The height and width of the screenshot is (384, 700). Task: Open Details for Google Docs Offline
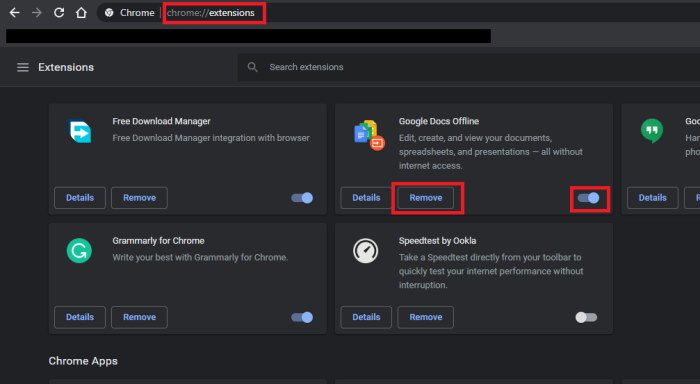tap(366, 198)
